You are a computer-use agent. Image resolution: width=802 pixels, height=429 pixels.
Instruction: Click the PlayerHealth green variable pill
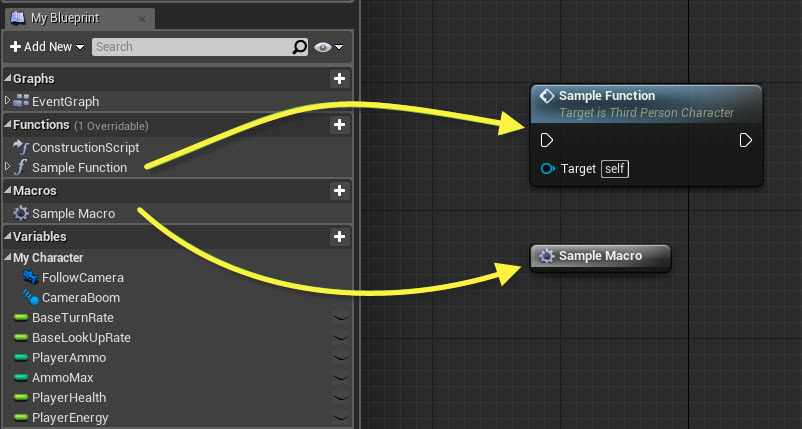(21, 397)
